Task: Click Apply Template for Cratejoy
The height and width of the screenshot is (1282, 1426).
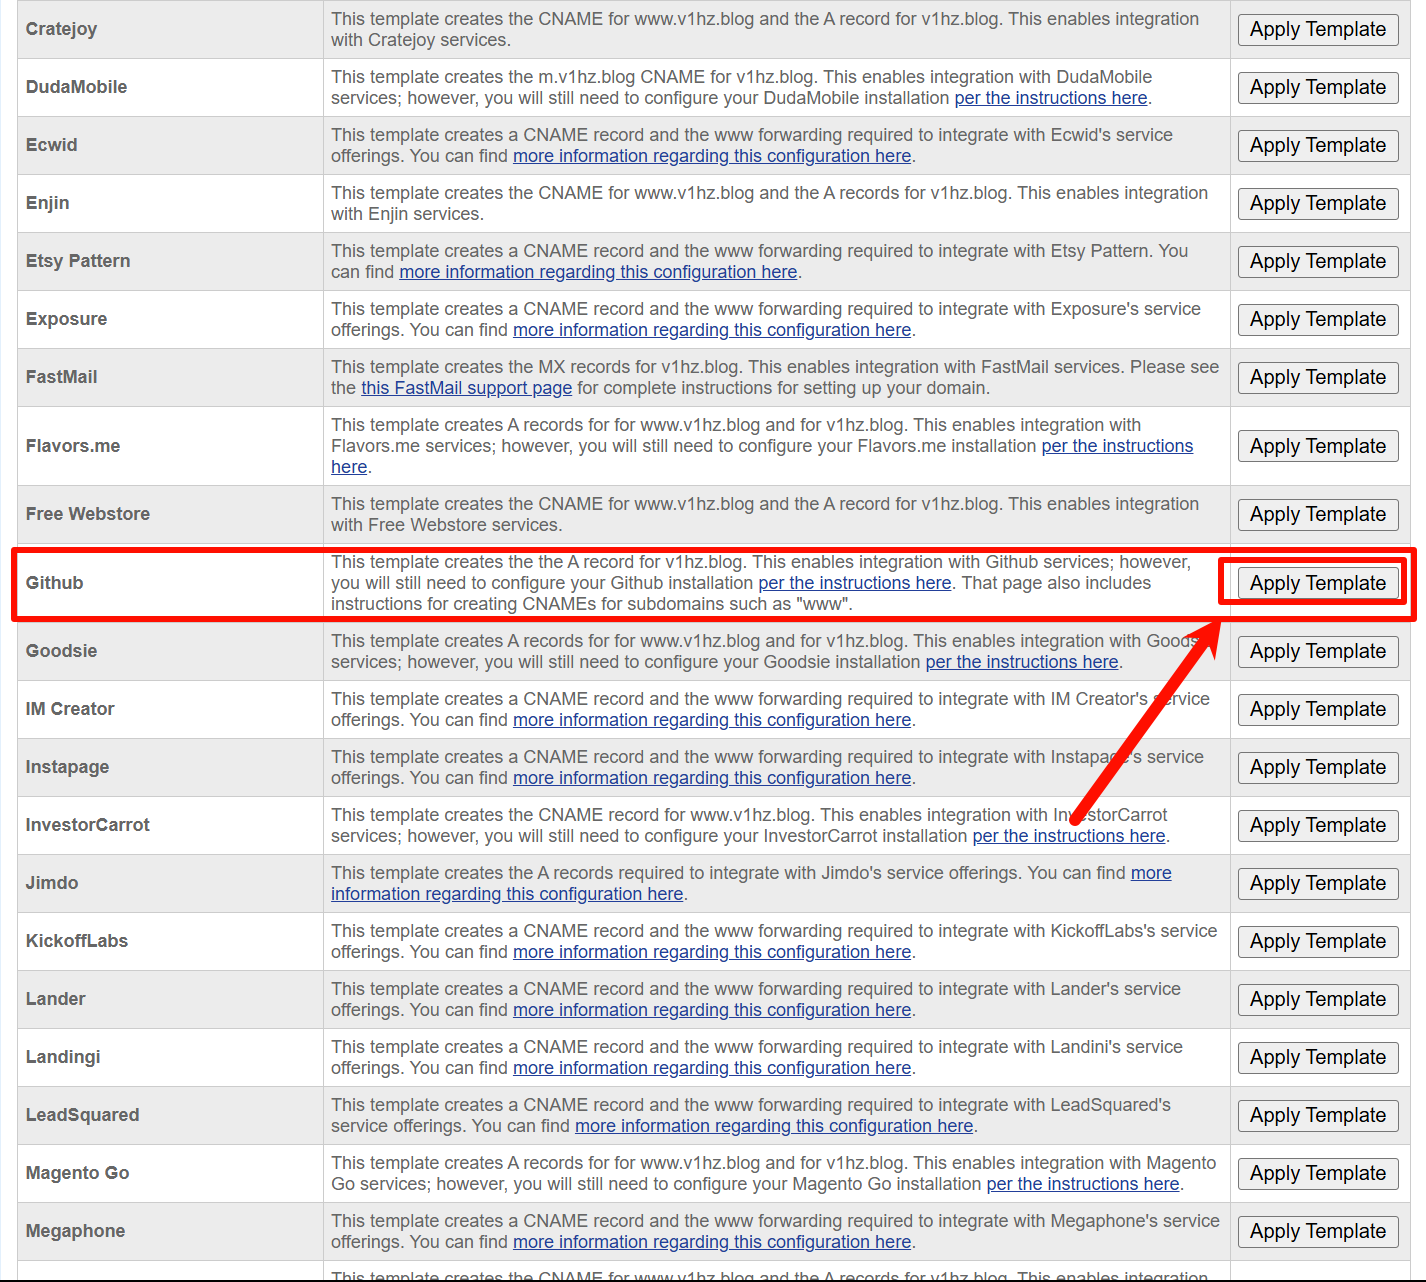Action: (x=1317, y=29)
